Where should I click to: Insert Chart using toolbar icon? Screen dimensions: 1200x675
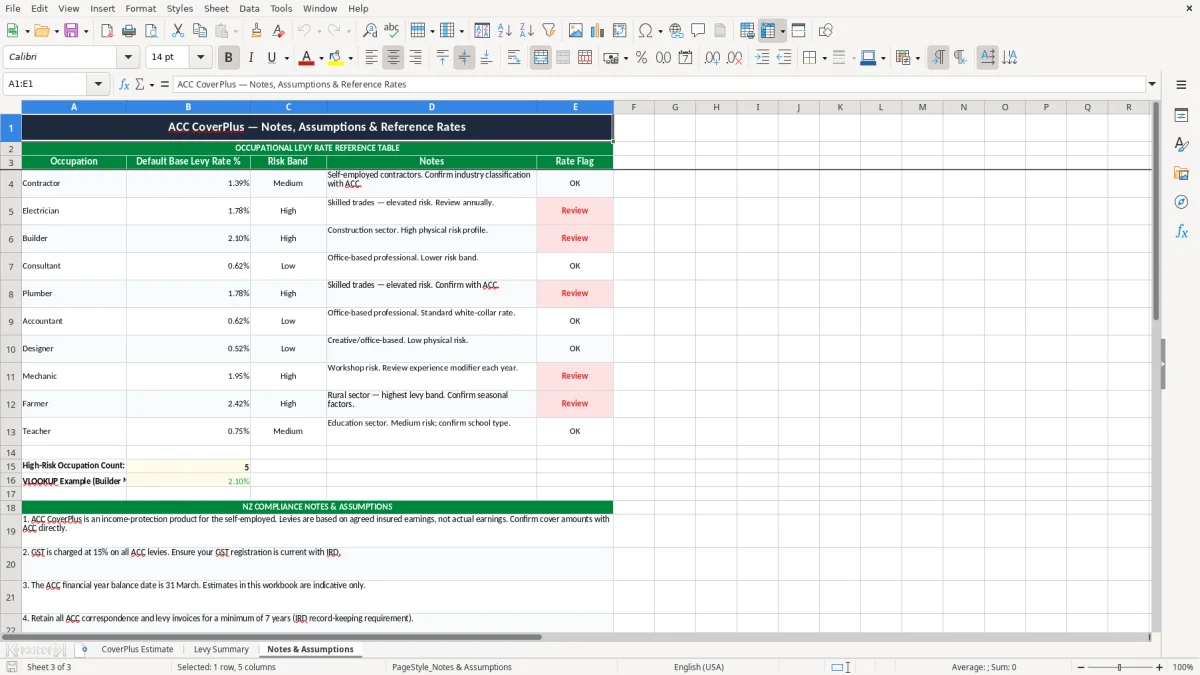tap(598, 31)
